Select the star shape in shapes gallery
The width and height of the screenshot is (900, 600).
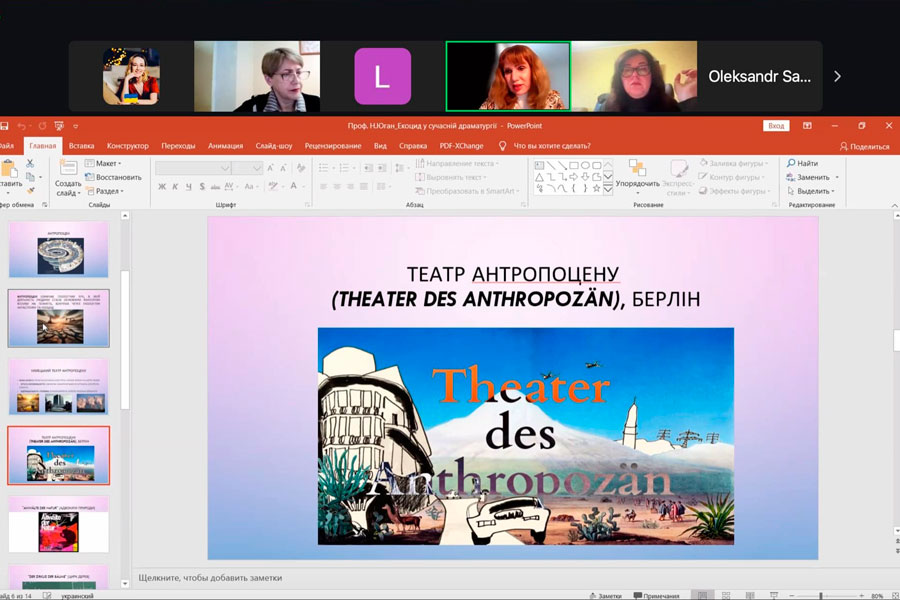tap(596, 187)
